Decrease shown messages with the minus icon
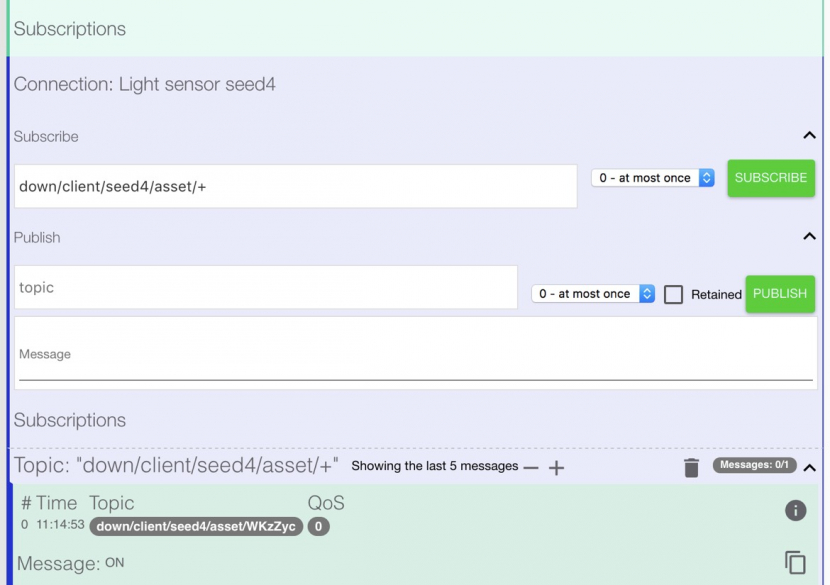 pyautogui.click(x=532, y=467)
